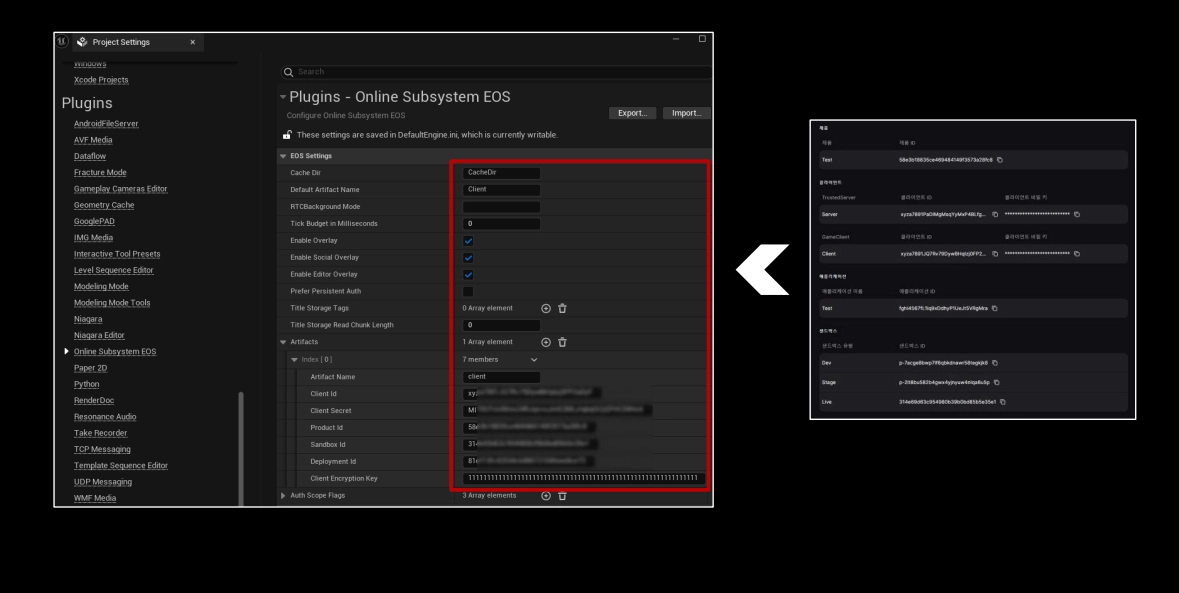
Task: Collapse the Index [0] entry
Action: click(295, 360)
